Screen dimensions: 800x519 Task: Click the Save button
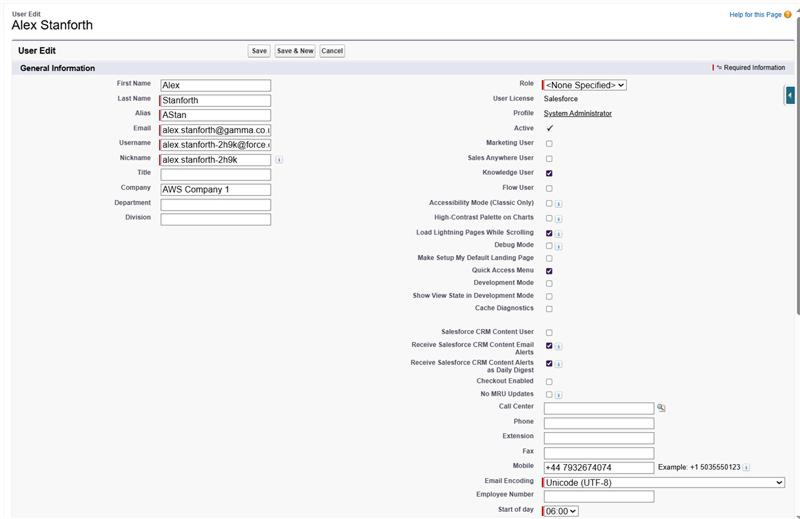259,51
